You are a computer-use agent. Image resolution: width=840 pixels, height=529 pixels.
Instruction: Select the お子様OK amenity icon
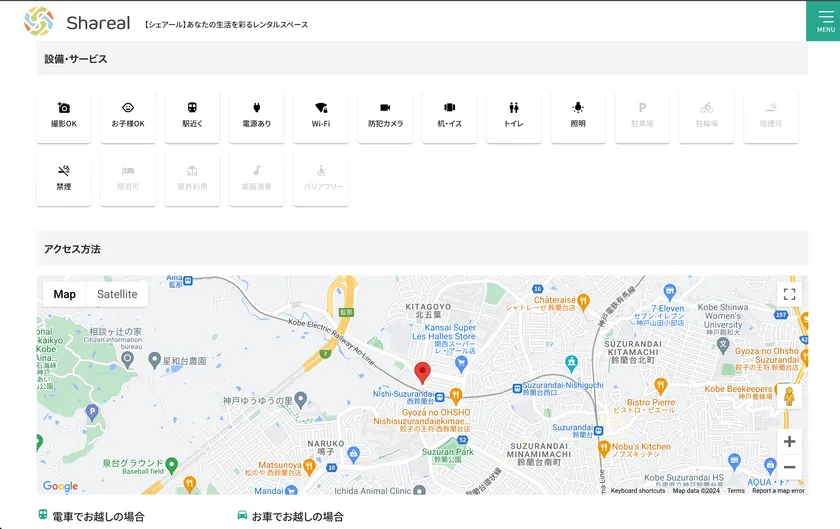128,116
